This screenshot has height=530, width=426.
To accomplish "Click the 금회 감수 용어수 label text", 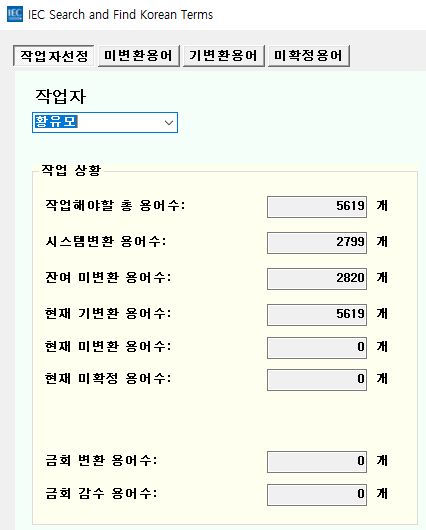I will click(101, 493).
